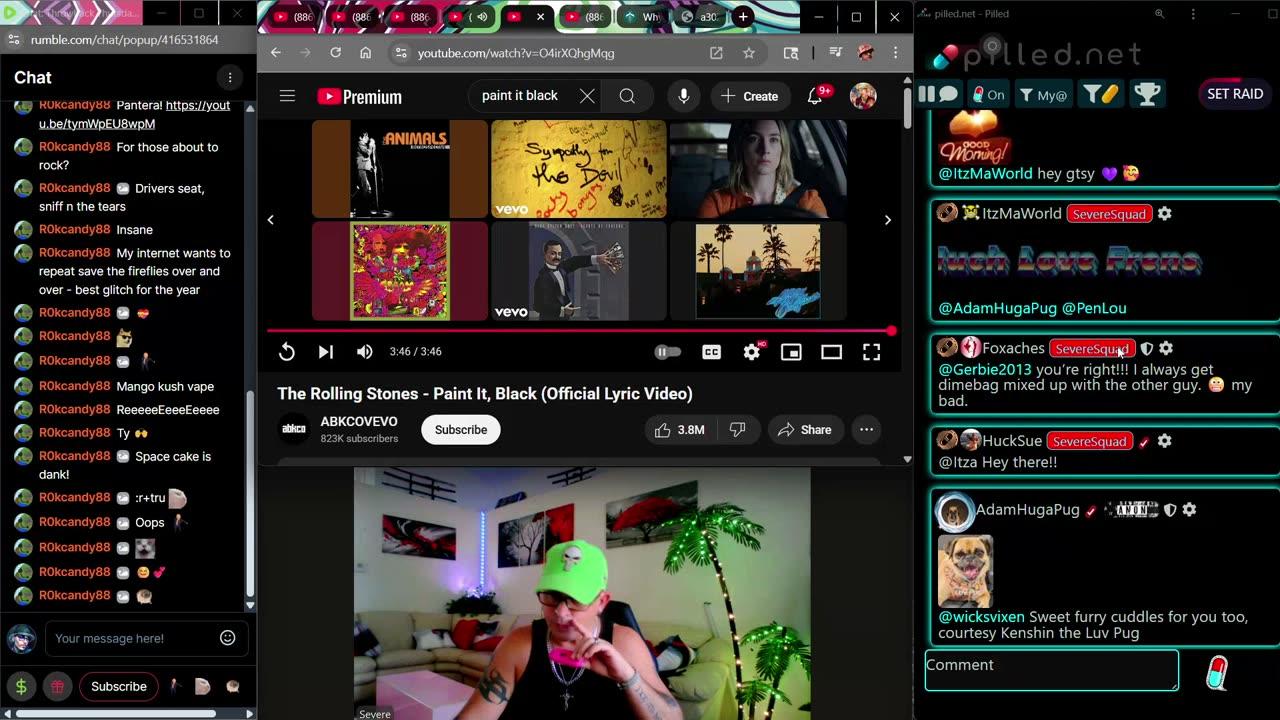Send a rant with dollar icon
Screen dimensions: 1280x720
21,687
